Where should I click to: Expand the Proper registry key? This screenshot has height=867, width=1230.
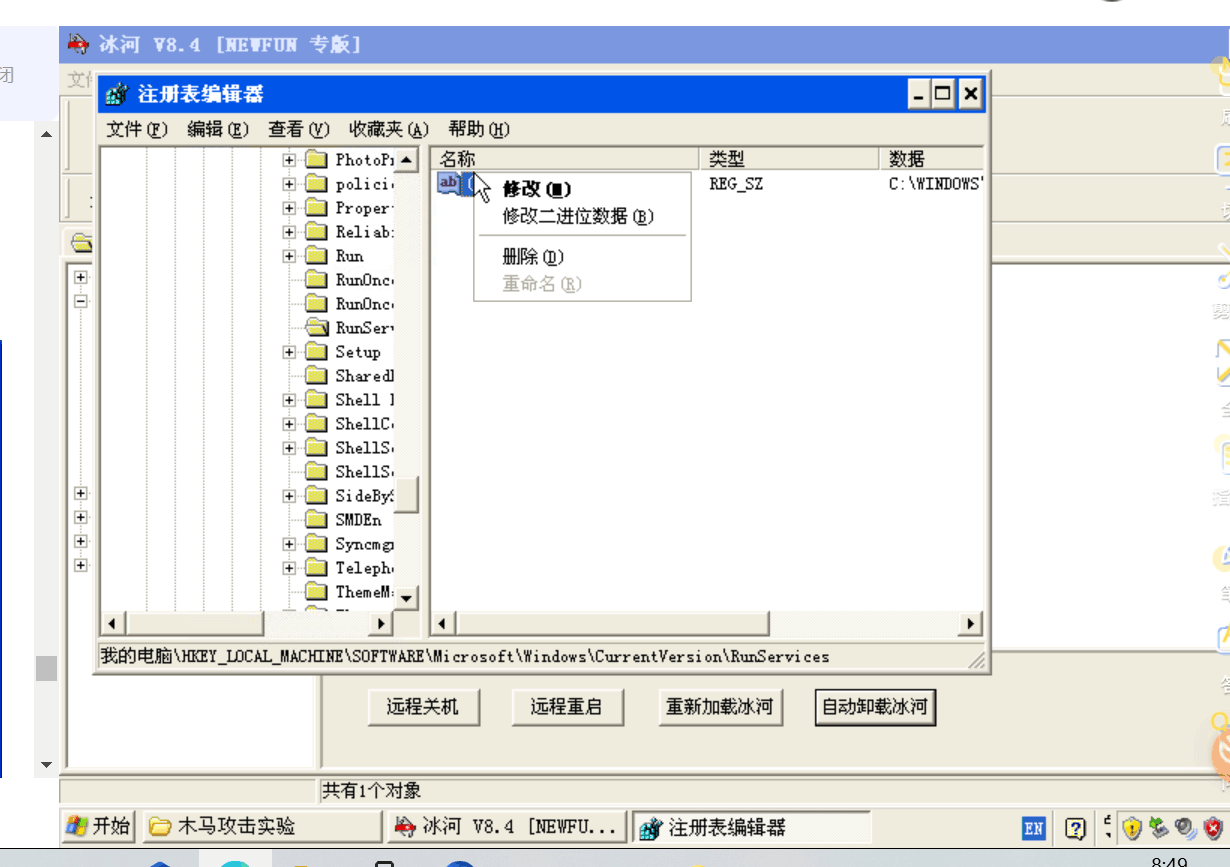(289, 208)
